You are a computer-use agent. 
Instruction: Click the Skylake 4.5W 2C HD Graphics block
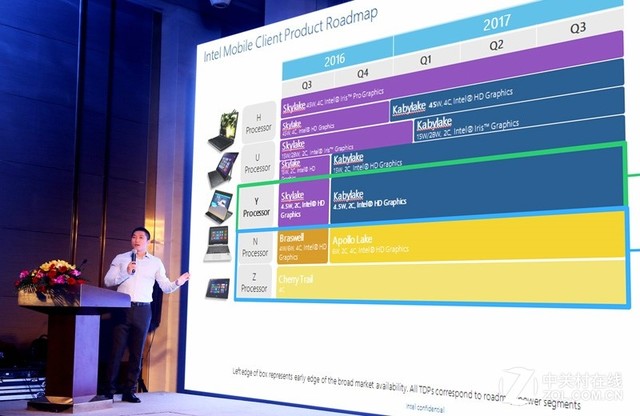(303, 203)
